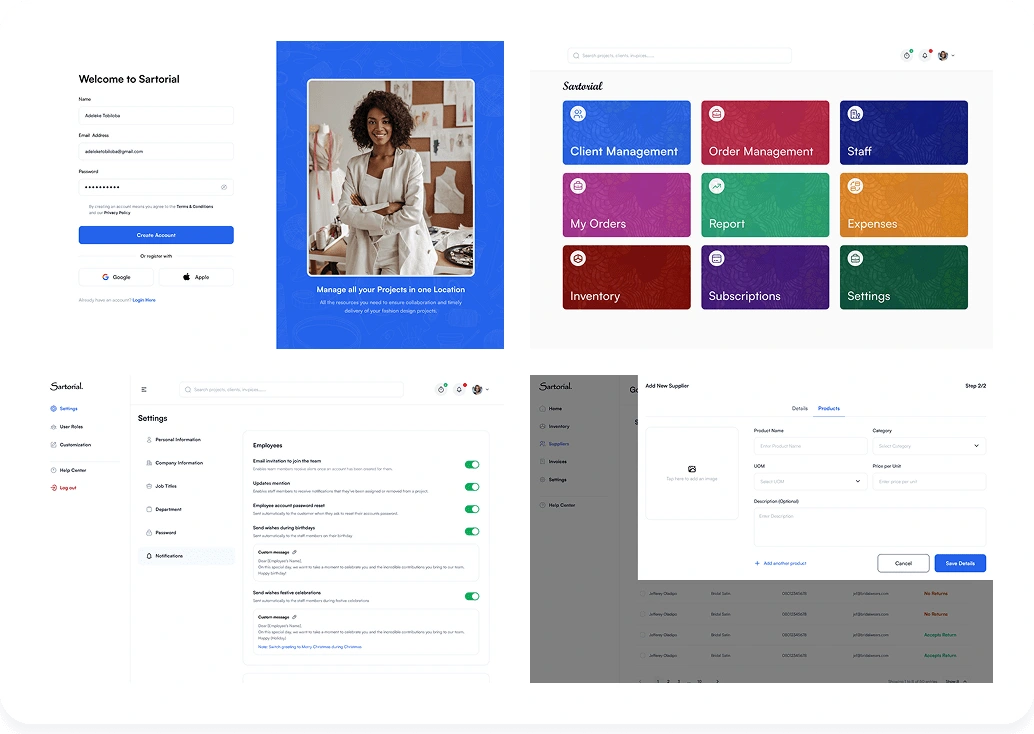This screenshot has height=734, width=1034.
Task: Toggle Send wishes festive celebrations
Action: pyautogui.click(x=472, y=596)
